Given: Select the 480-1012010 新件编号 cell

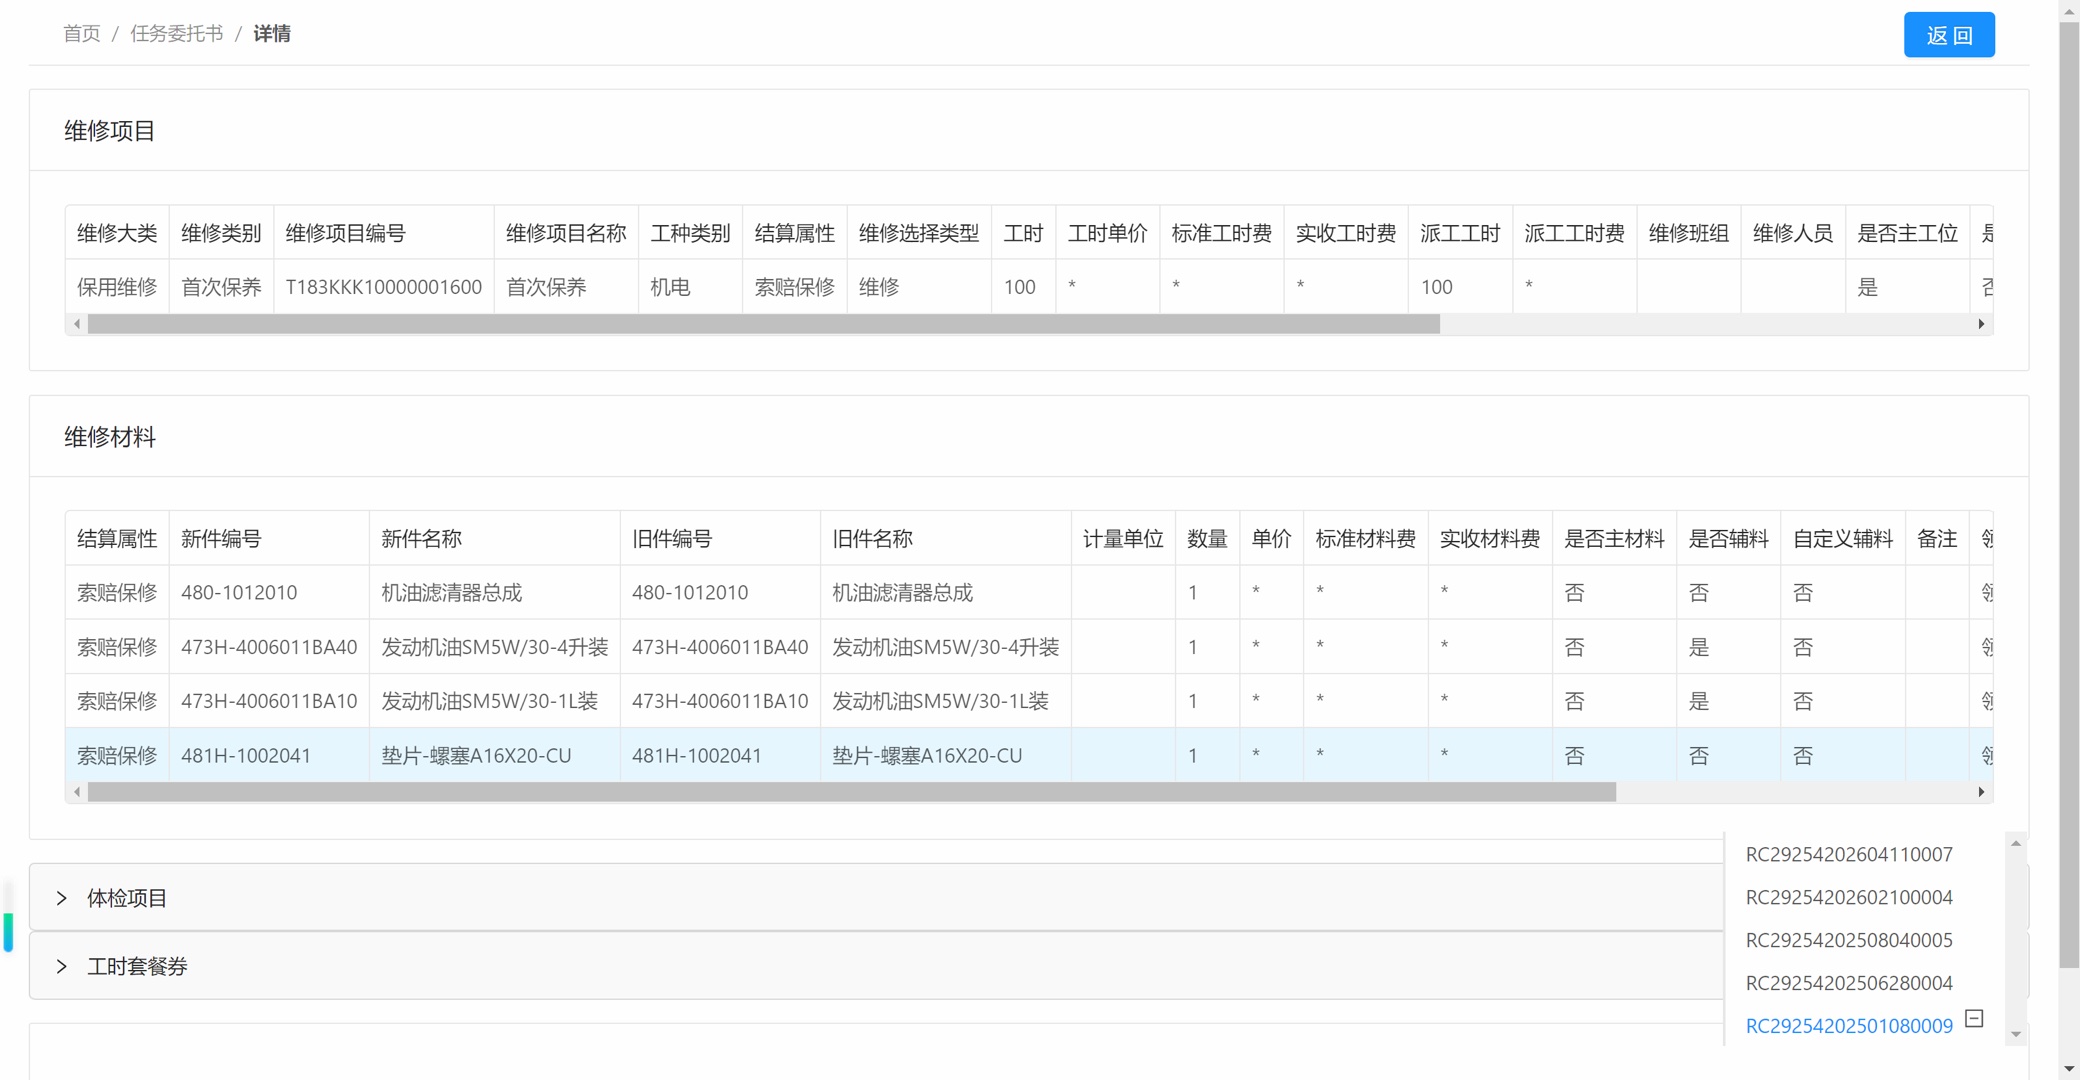Looking at the screenshot, I should click(269, 593).
